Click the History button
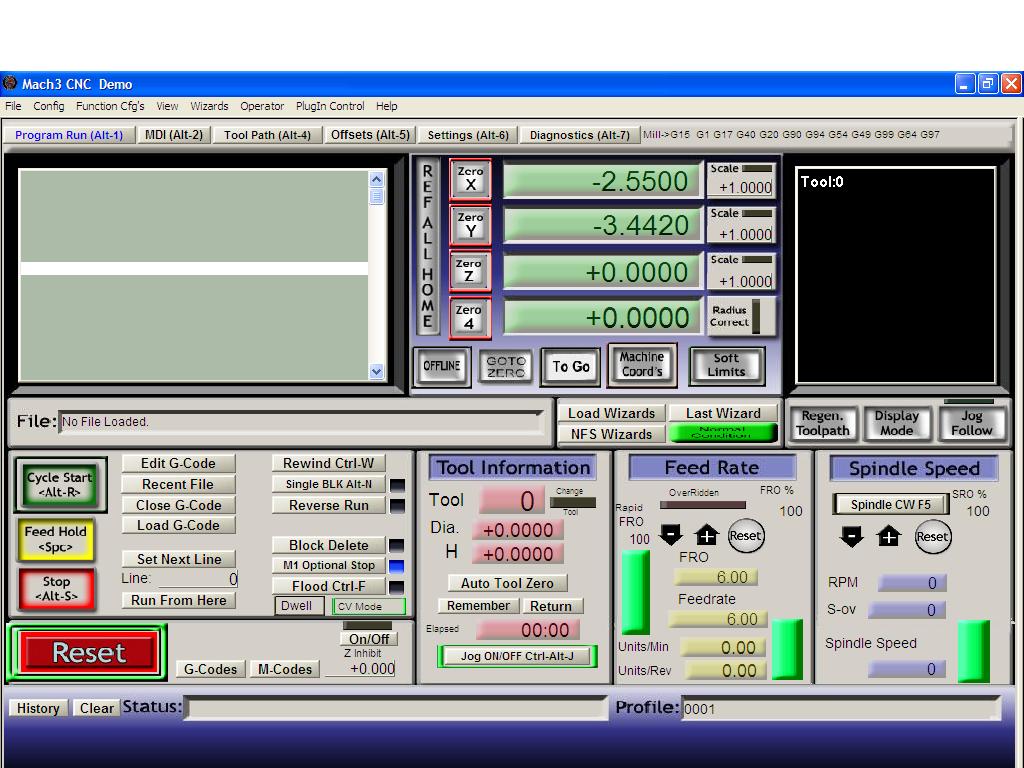 [38, 709]
